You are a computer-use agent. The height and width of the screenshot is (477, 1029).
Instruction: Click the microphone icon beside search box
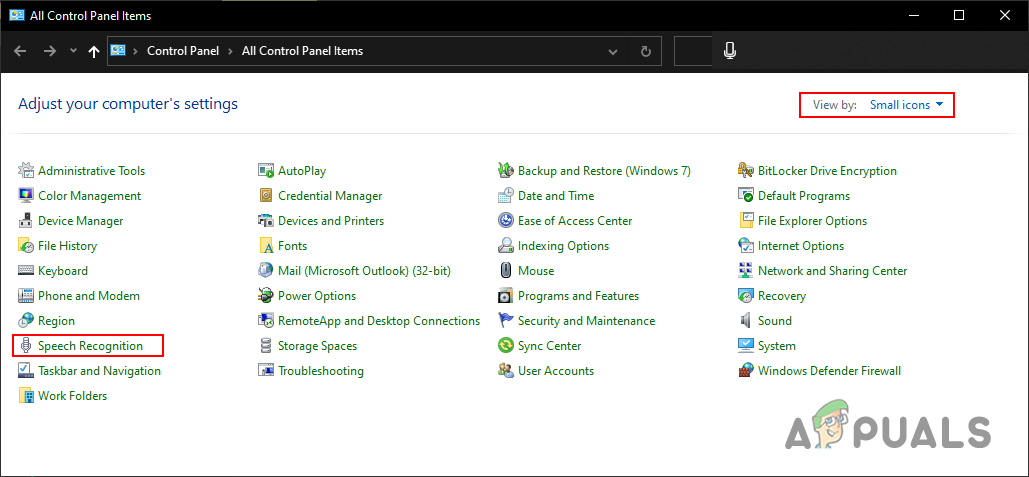(x=730, y=51)
